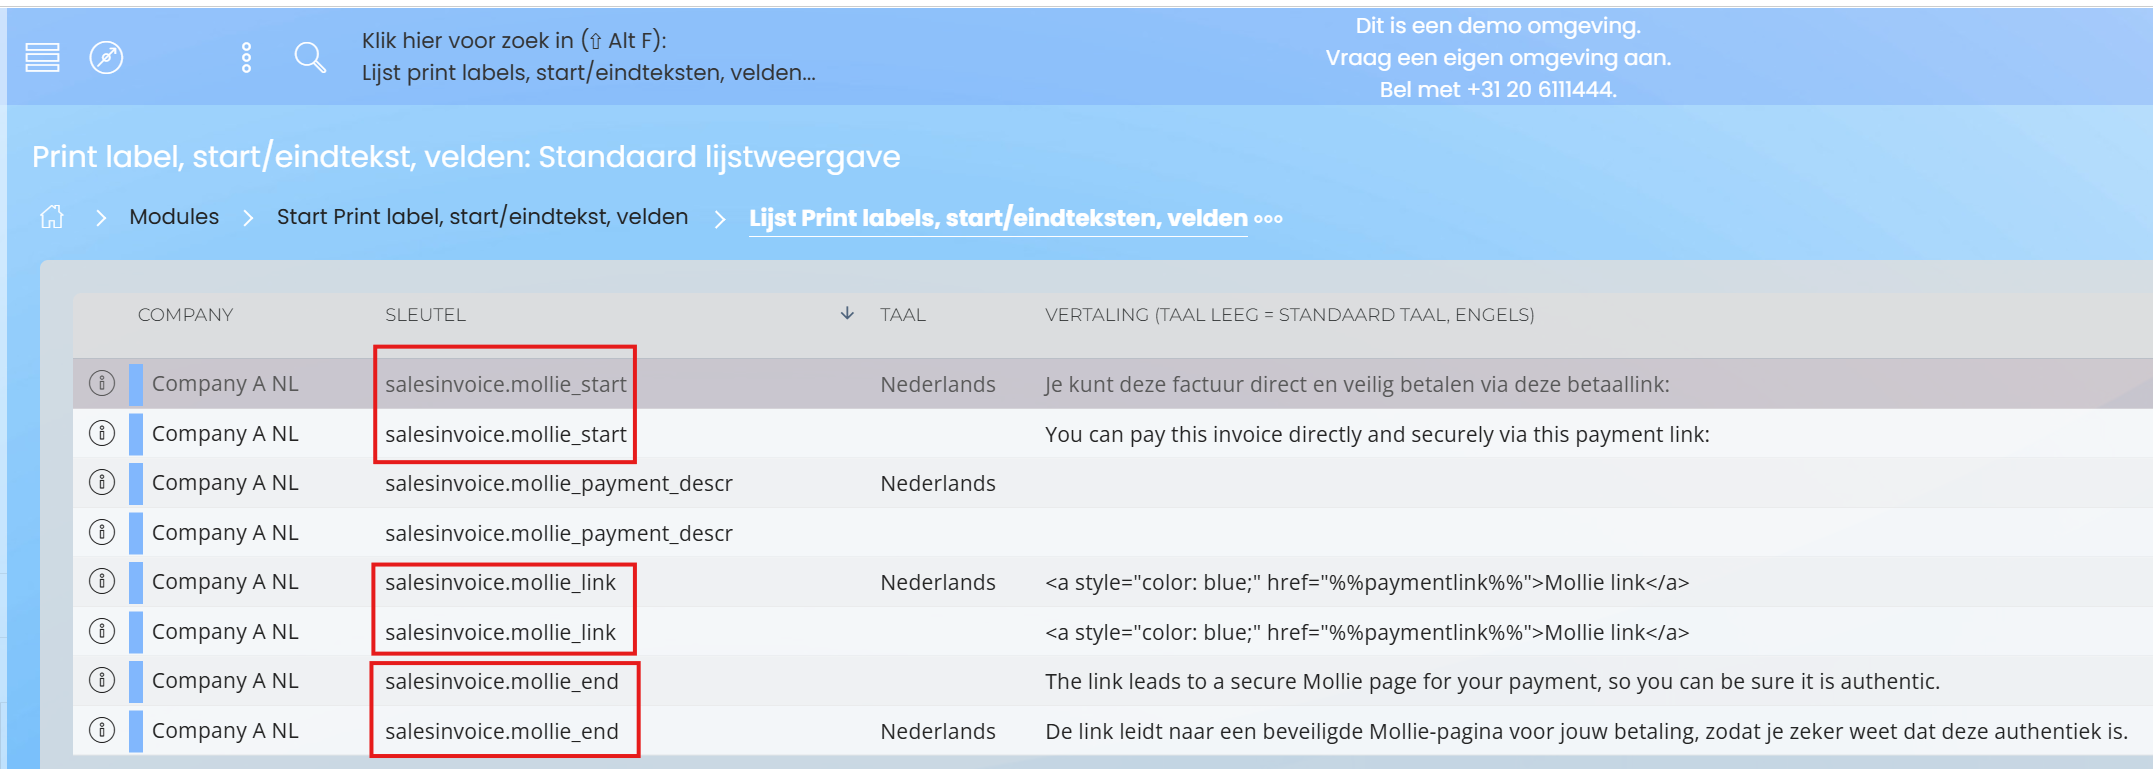Click Mollie link HTML translation without a language
The height and width of the screenshot is (769, 2153).
coord(1367,632)
